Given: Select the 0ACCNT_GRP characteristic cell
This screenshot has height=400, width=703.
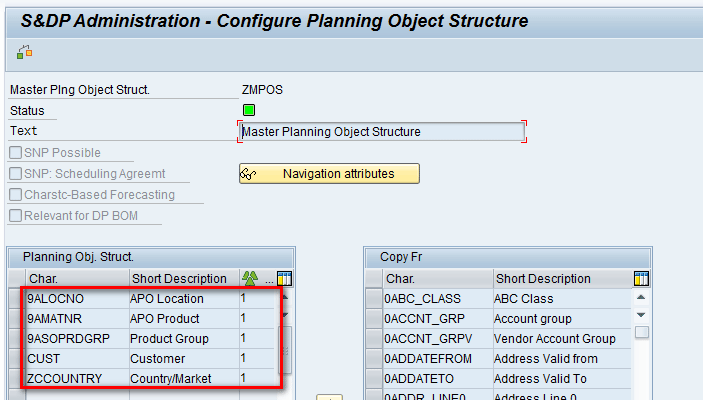Looking at the screenshot, I should pos(437,318).
